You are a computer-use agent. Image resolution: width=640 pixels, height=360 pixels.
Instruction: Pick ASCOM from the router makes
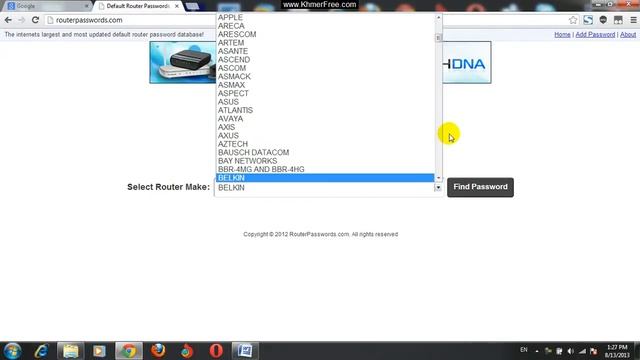coord(325,68)
